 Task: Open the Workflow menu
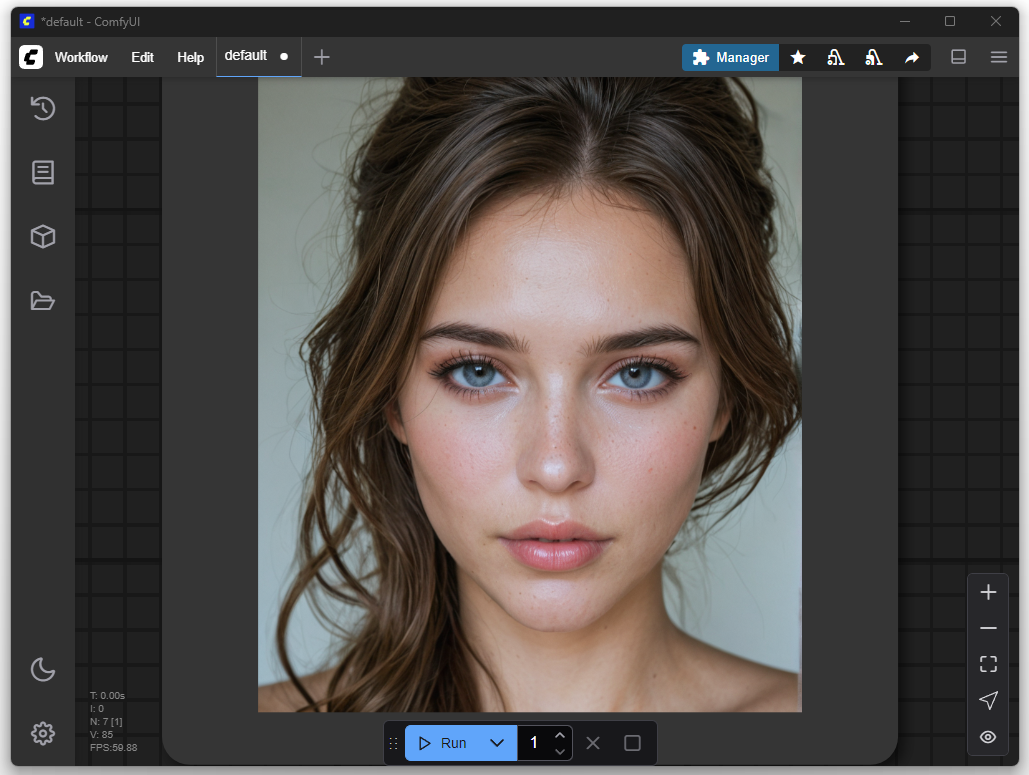[x=81, y=57]
